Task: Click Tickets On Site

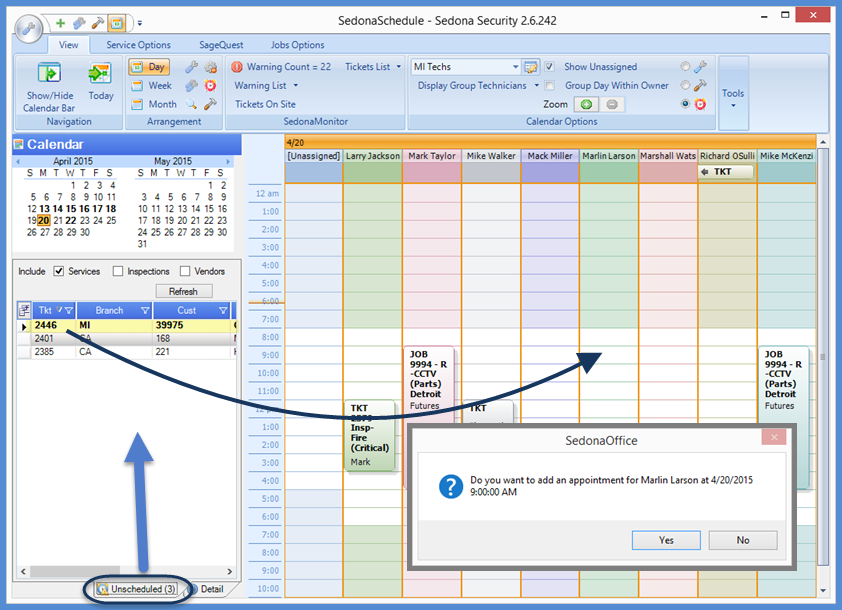Action: click(x=265, y=104)
